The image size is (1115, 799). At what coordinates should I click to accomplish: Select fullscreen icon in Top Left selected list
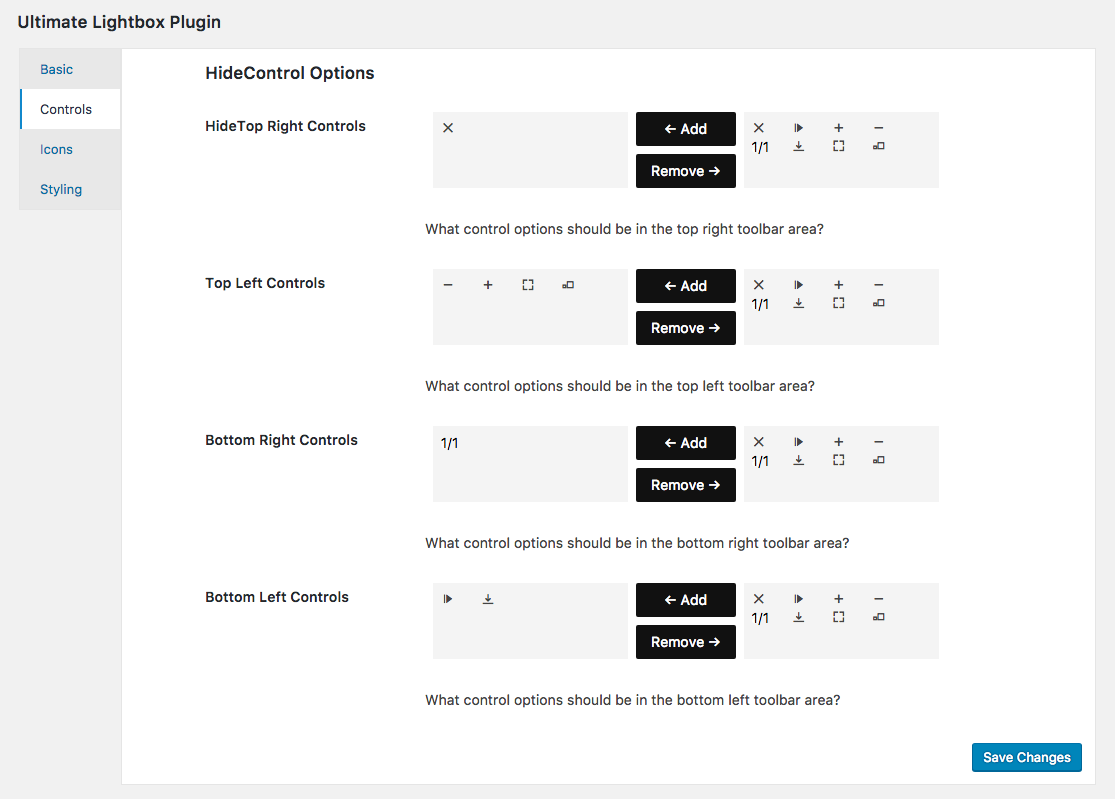528,285
